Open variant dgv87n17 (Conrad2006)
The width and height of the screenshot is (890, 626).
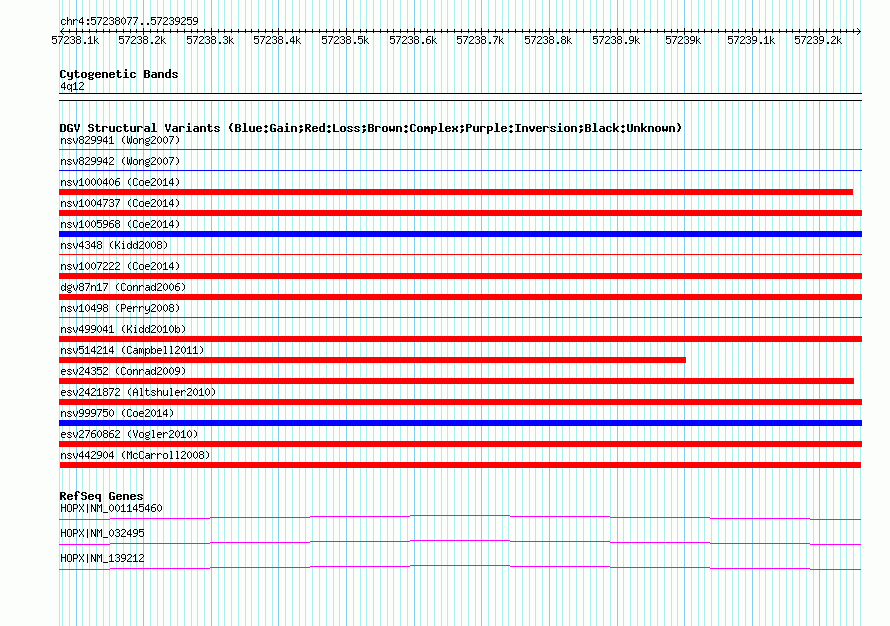click(x=123, y=287)
